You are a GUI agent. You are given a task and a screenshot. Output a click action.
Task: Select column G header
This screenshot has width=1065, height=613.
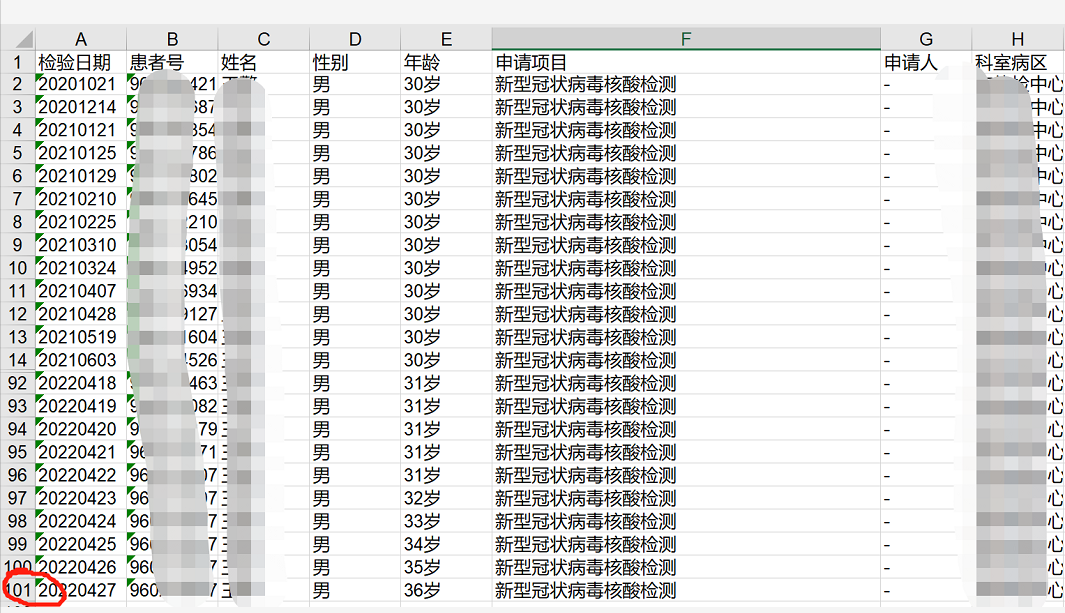coord(925,39)
